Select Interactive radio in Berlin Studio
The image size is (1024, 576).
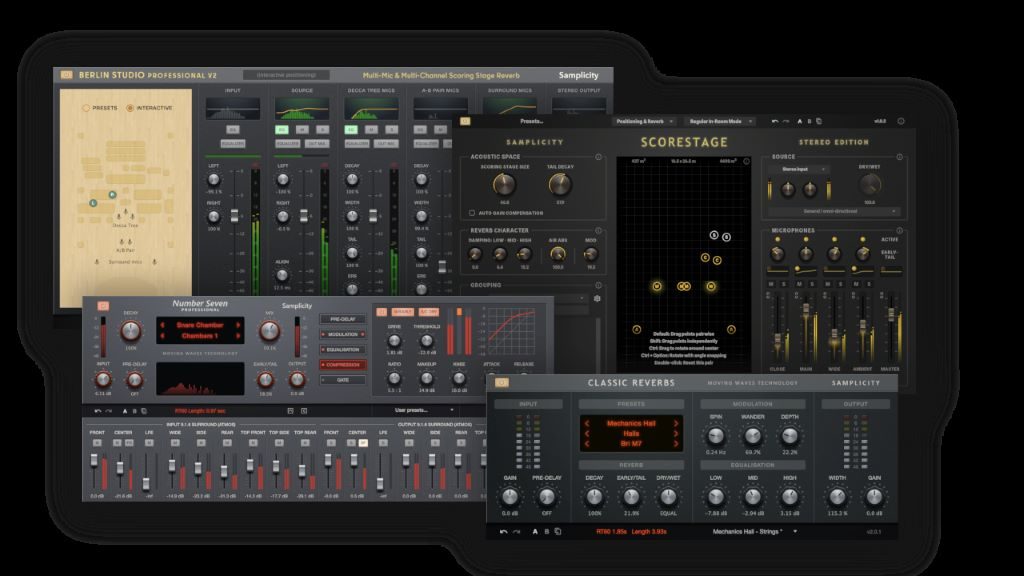click(x=130, y=108)
